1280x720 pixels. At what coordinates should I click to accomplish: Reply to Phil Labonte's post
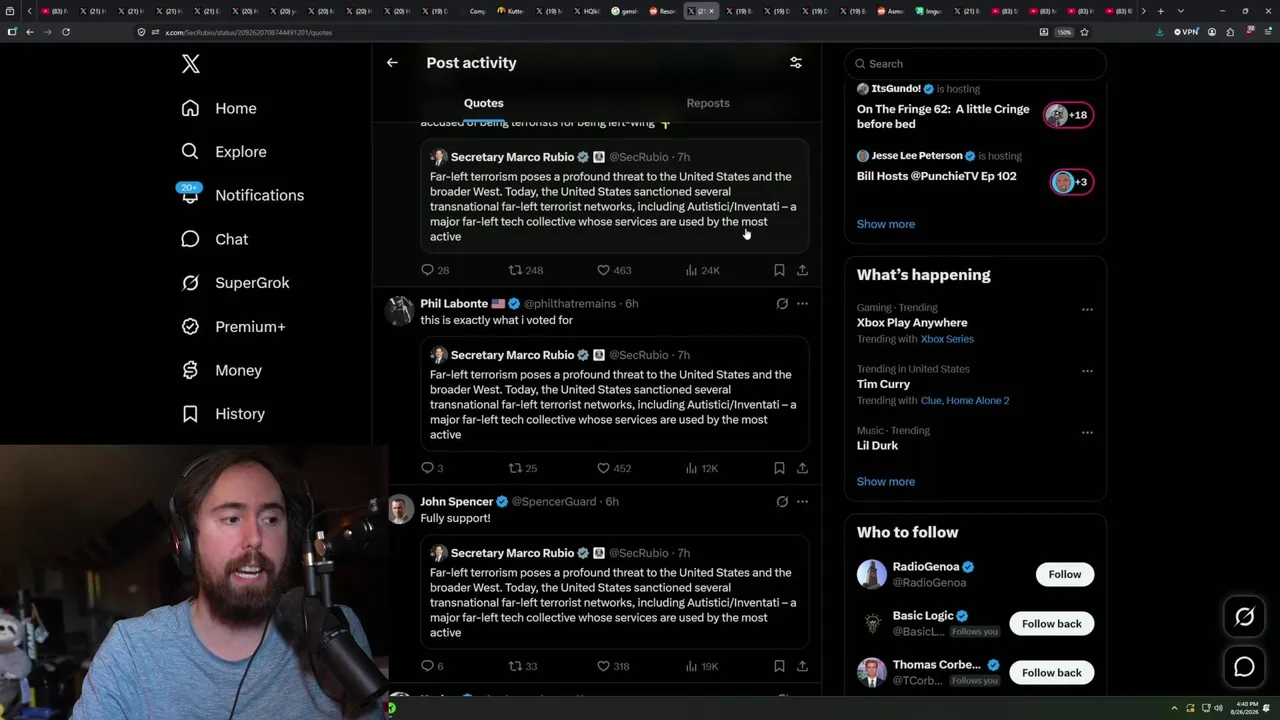point(433,468)
